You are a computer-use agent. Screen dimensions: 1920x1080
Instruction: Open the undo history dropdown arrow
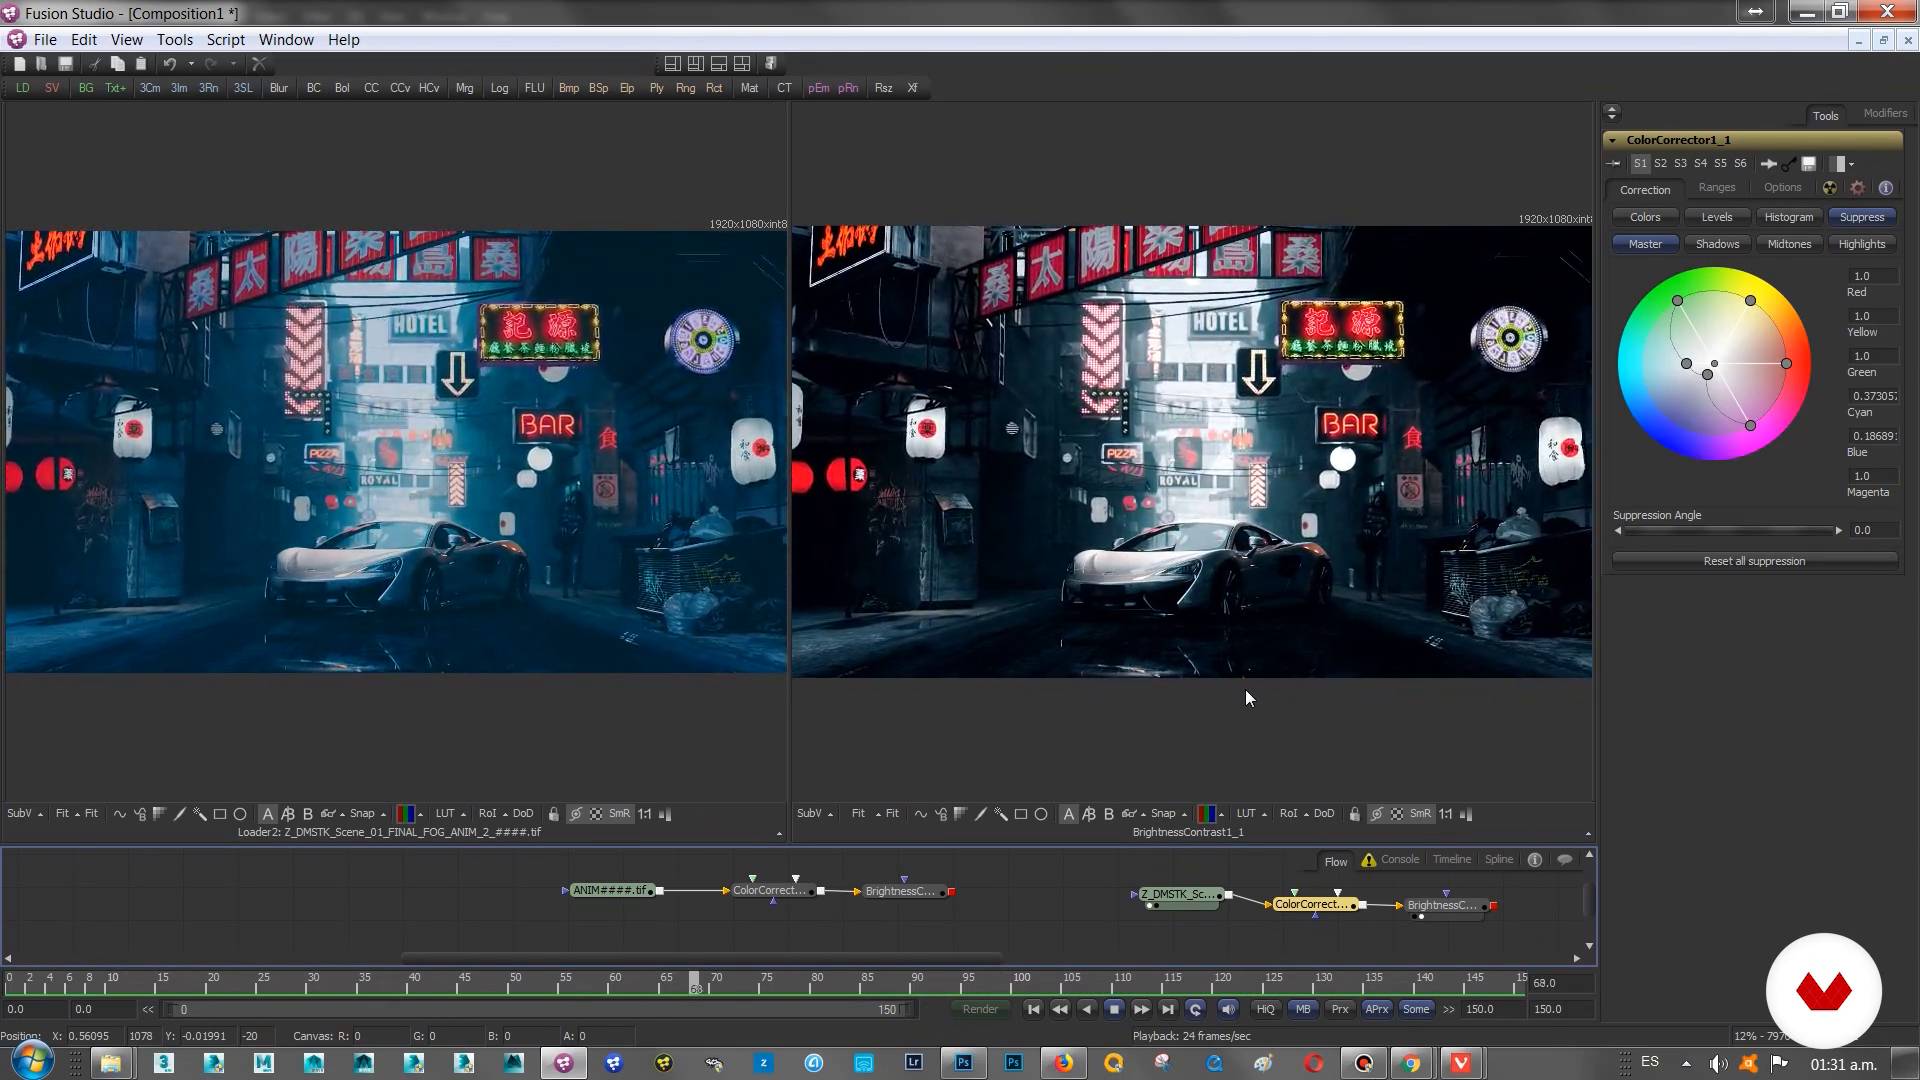pyautogui.click(x=191, y=63)
